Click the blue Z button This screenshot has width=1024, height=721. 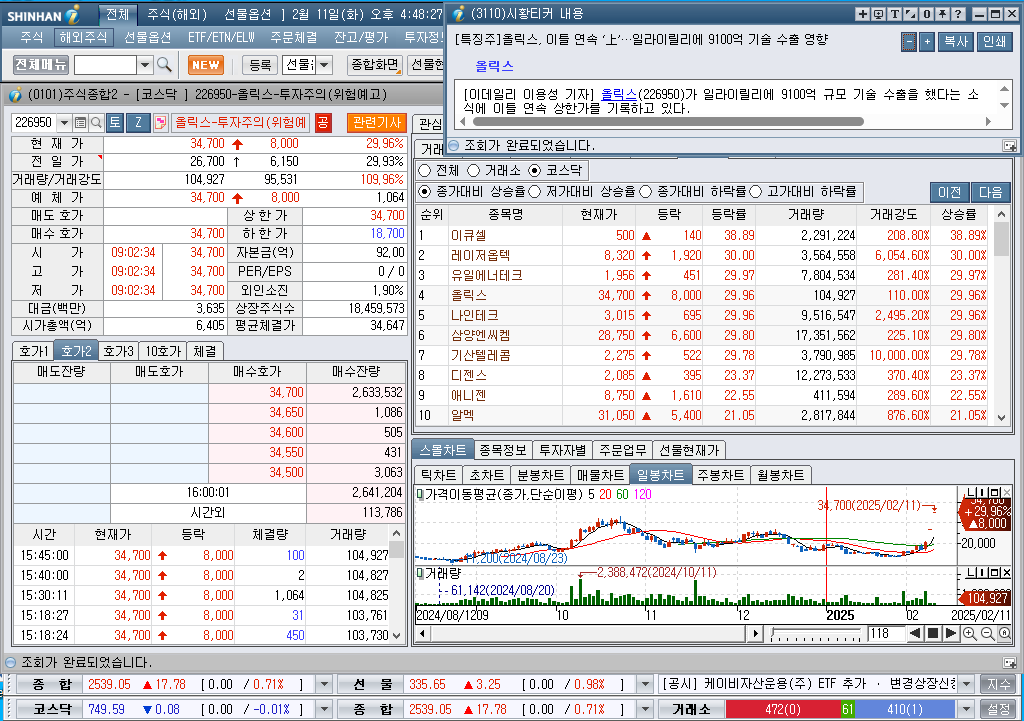click(138, 123)
